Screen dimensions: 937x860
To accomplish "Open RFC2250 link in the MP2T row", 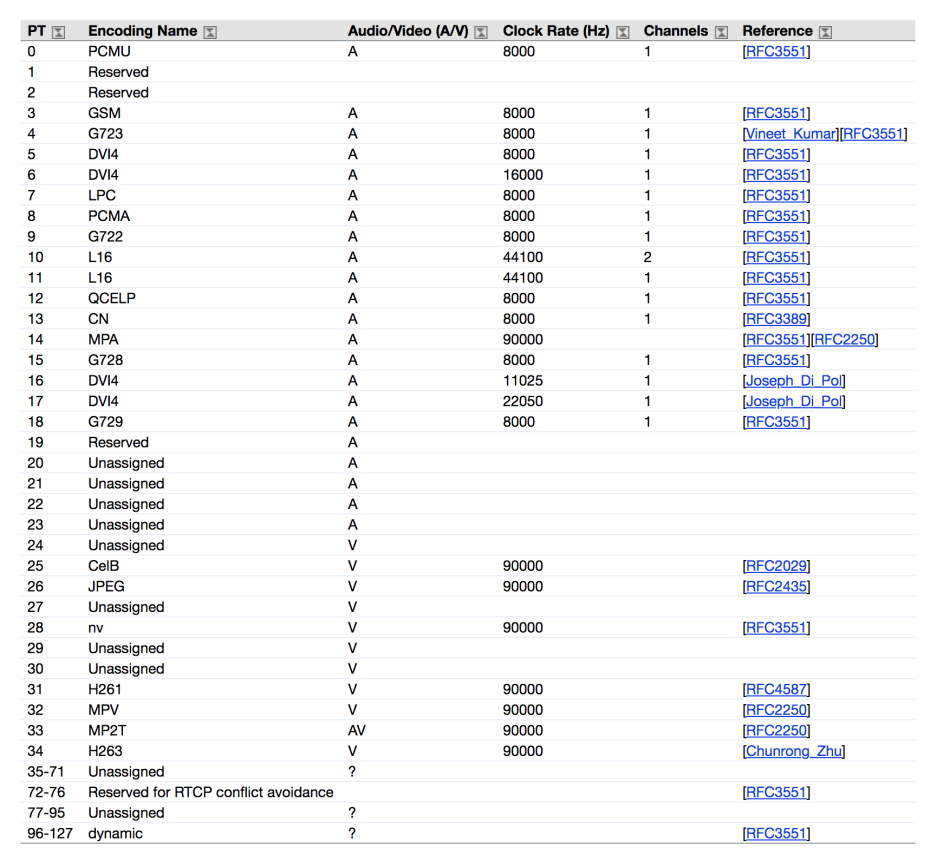I will coord(776,731).
